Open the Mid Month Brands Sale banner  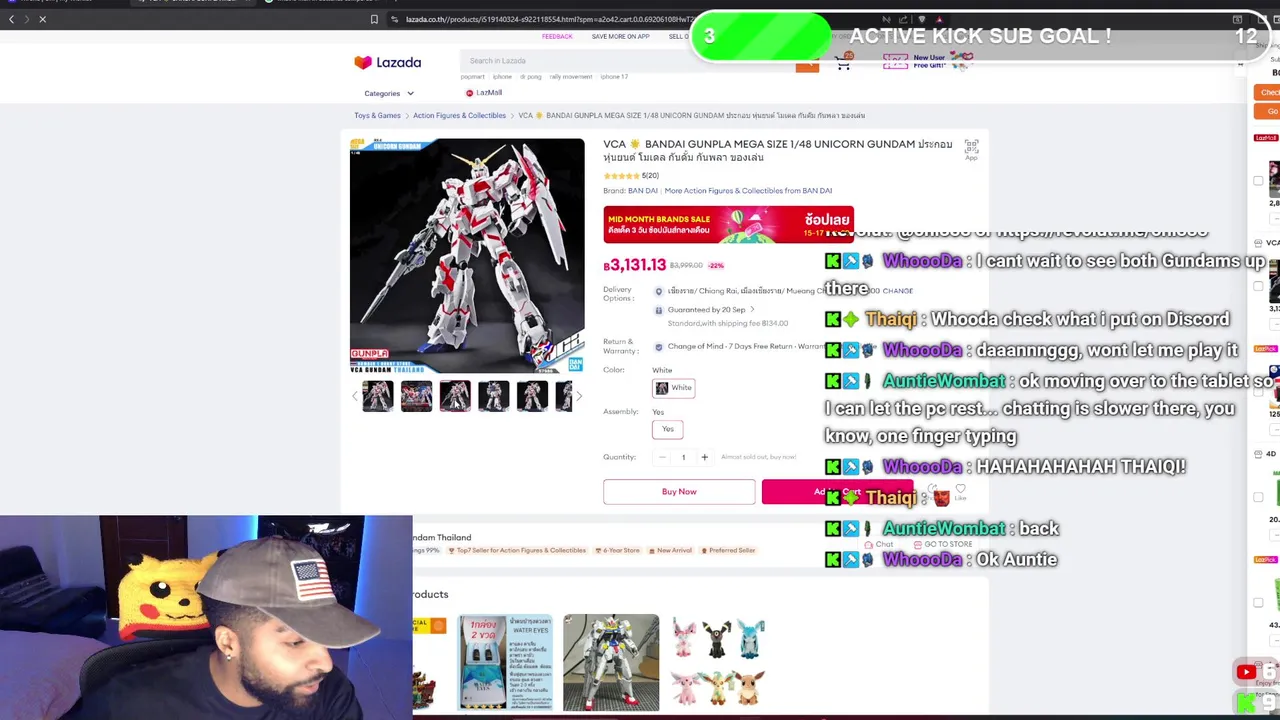(728, 224)
